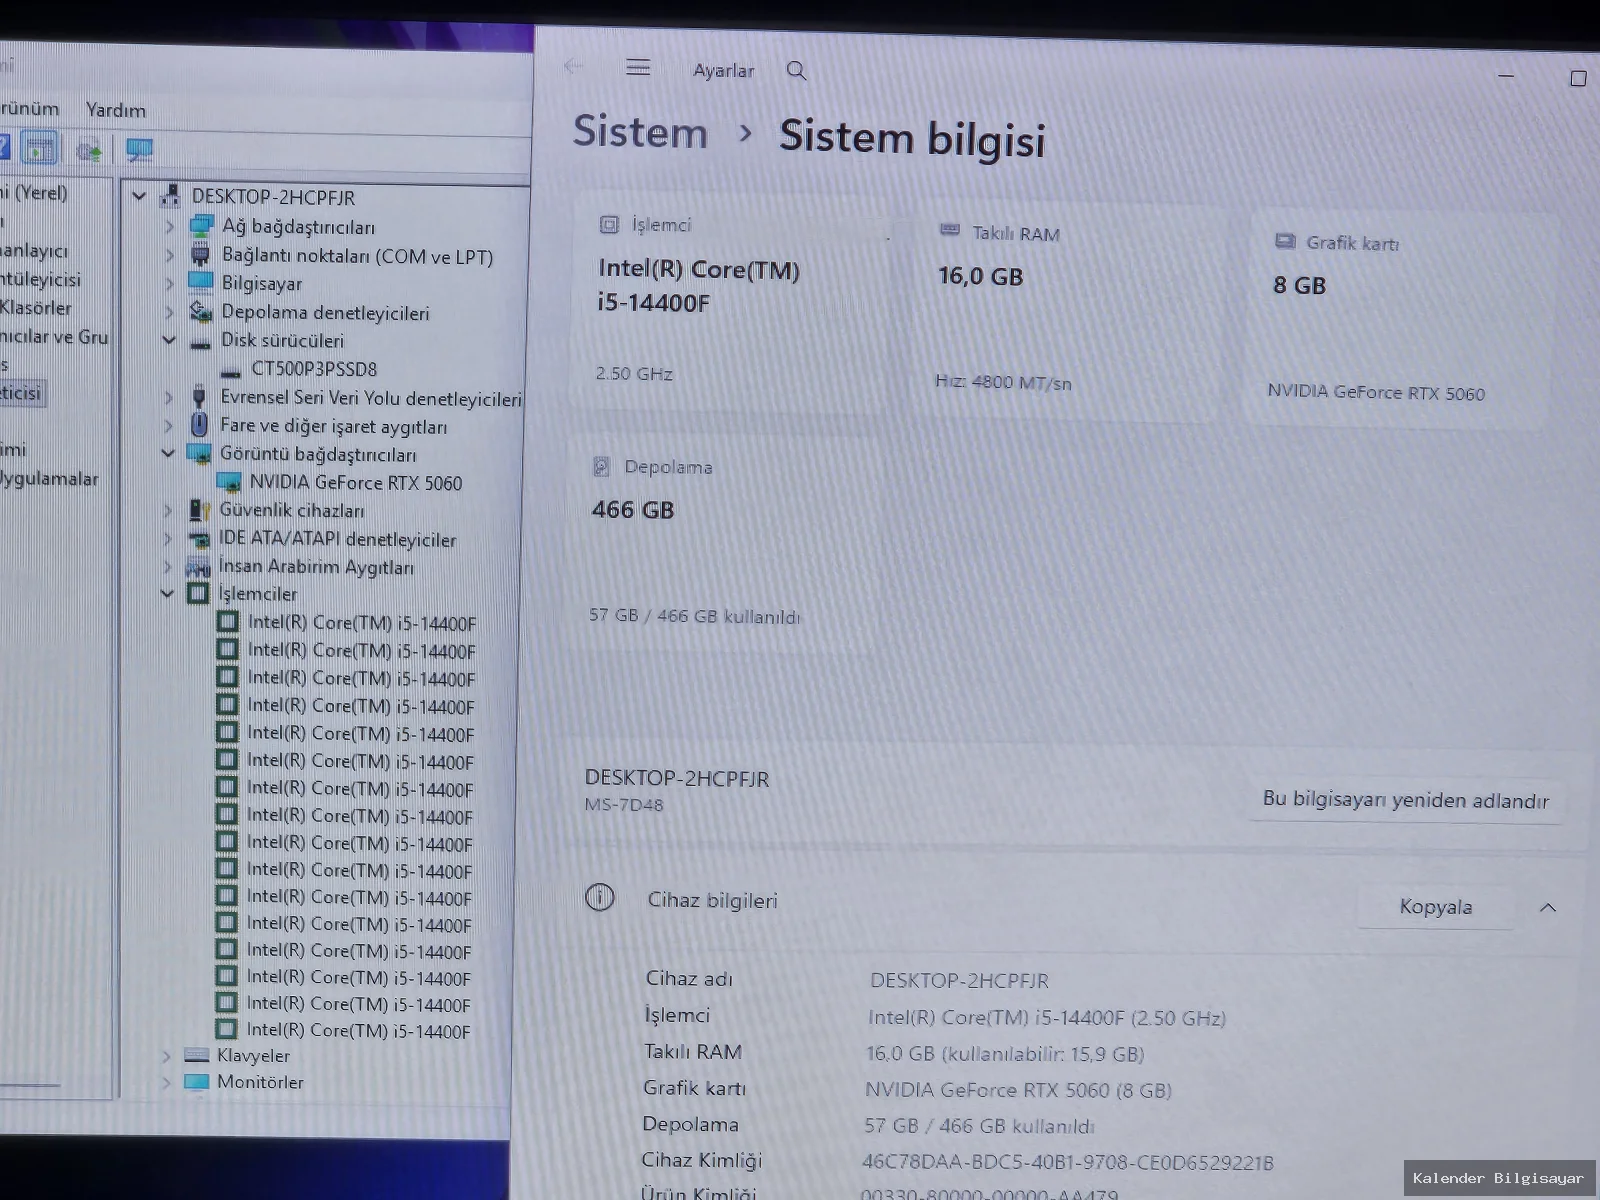Click the highlighted console pane toolbar icon
This screenshot has width=1600, height=1200.
(40, 148)
